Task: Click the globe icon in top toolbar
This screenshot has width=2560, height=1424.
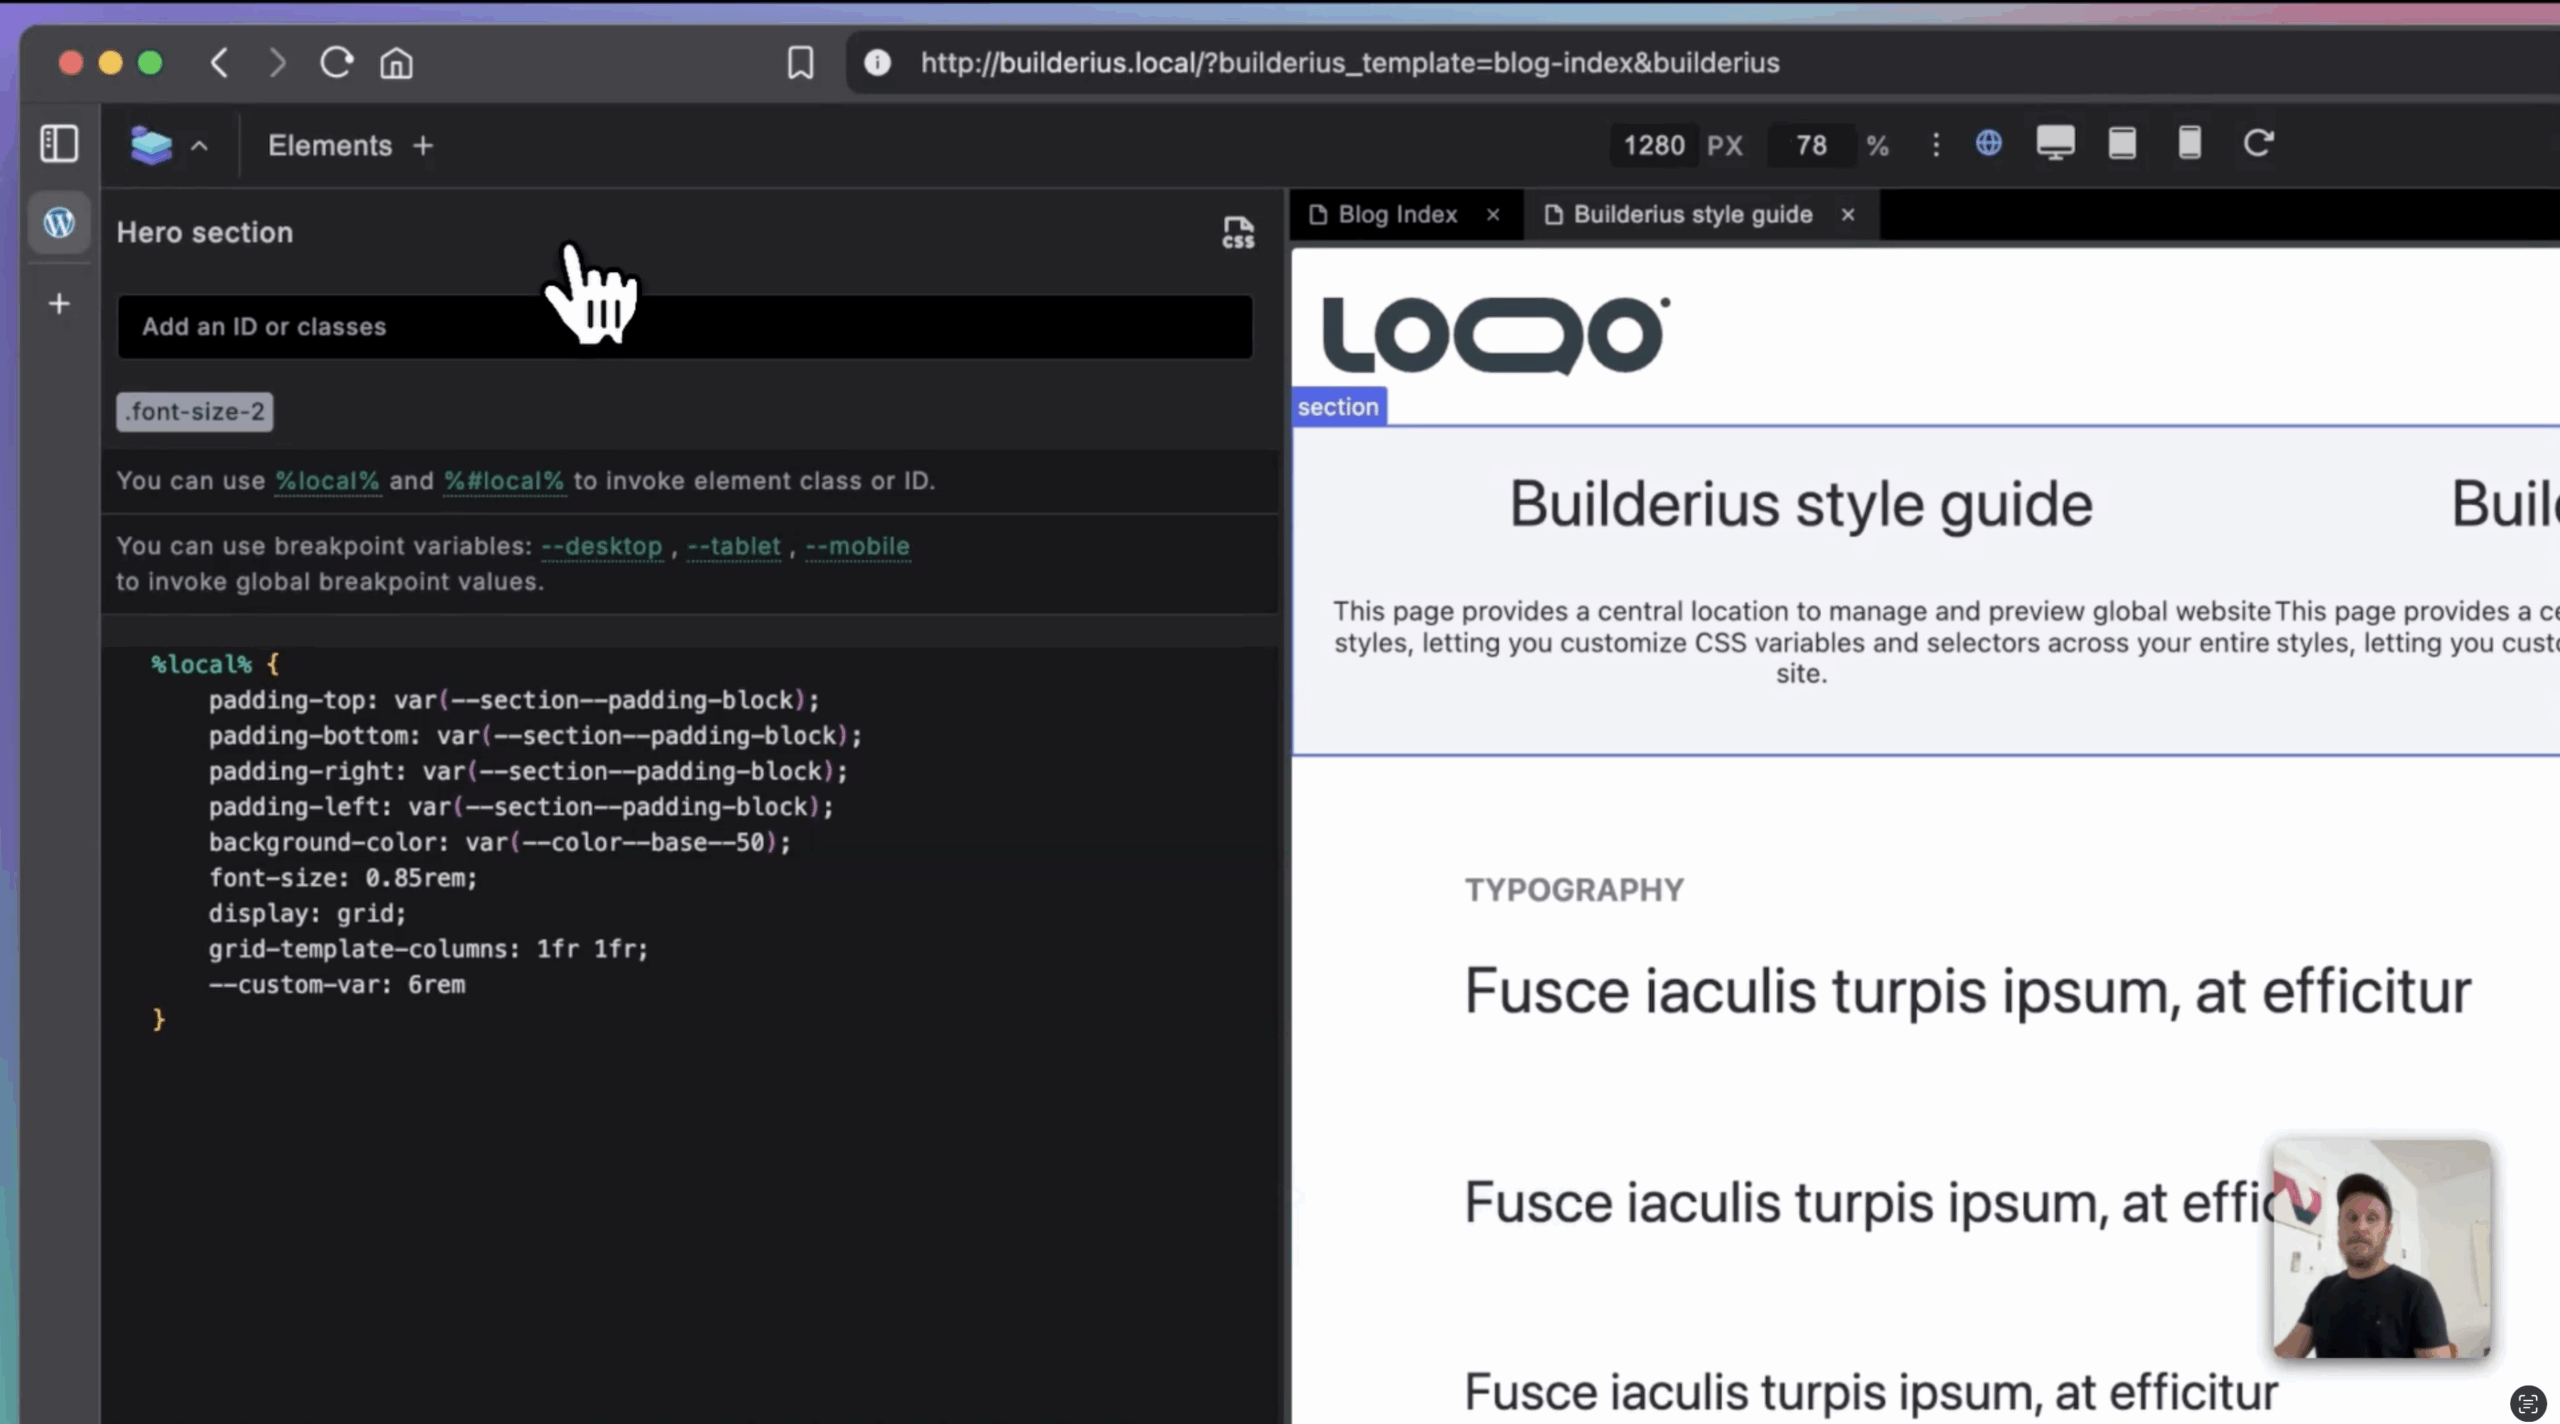Action: [1988, 144]
